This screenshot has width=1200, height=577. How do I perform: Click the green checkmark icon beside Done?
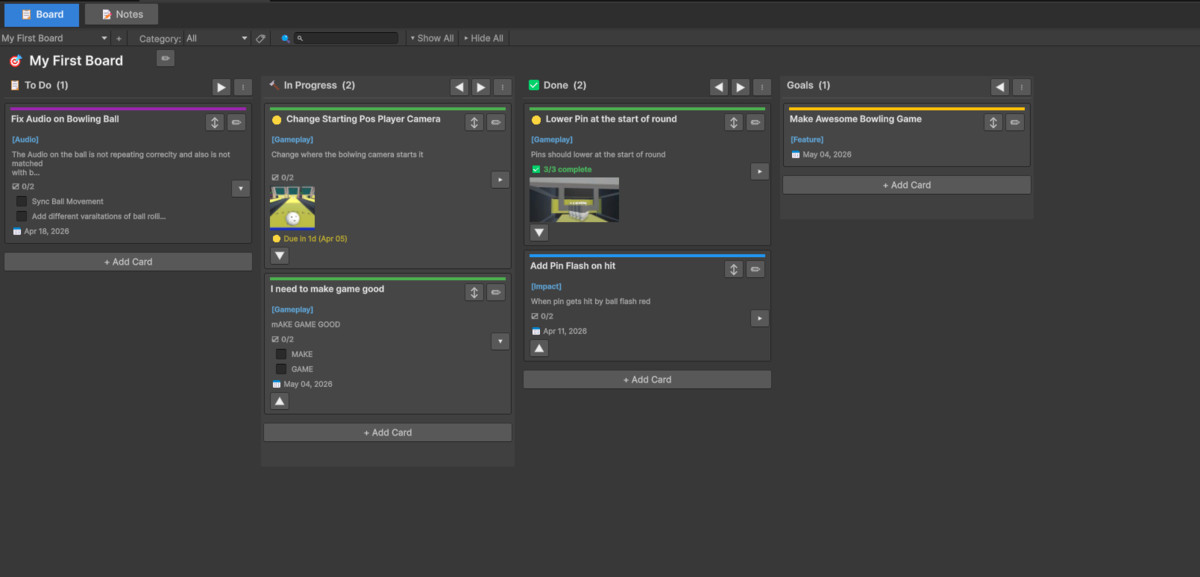tap(534, 85)
